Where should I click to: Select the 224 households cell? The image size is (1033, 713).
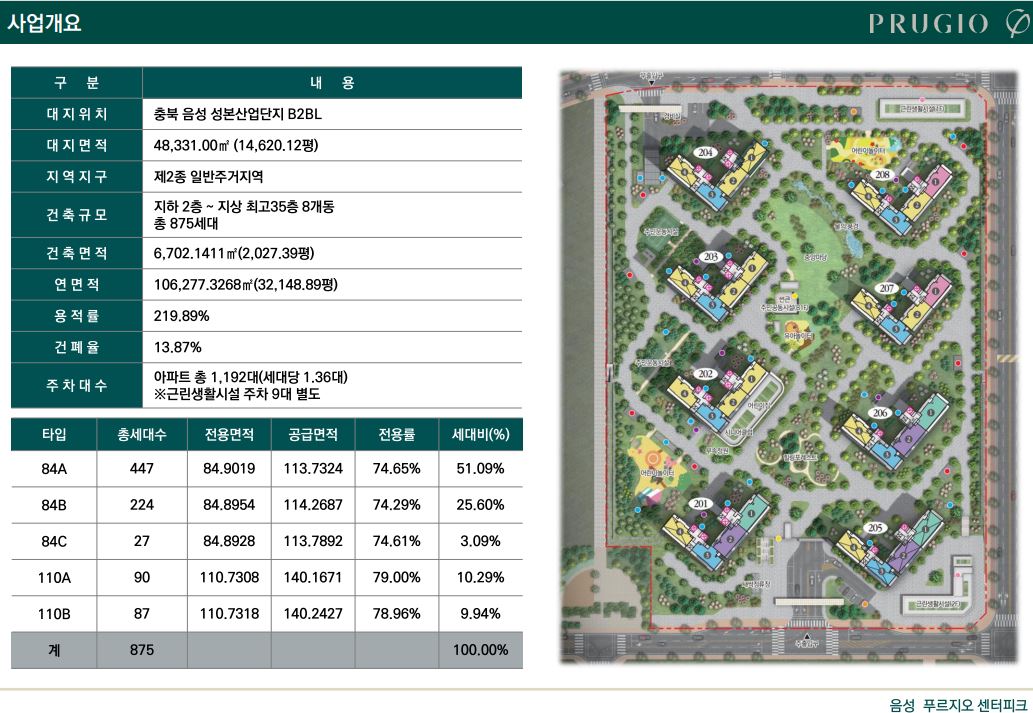[x=142, y=505]
